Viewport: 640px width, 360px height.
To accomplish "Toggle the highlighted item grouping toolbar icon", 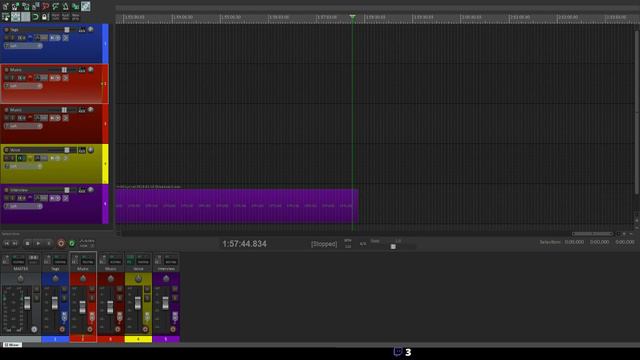I will pyautogui.click(x=85, y=6).
